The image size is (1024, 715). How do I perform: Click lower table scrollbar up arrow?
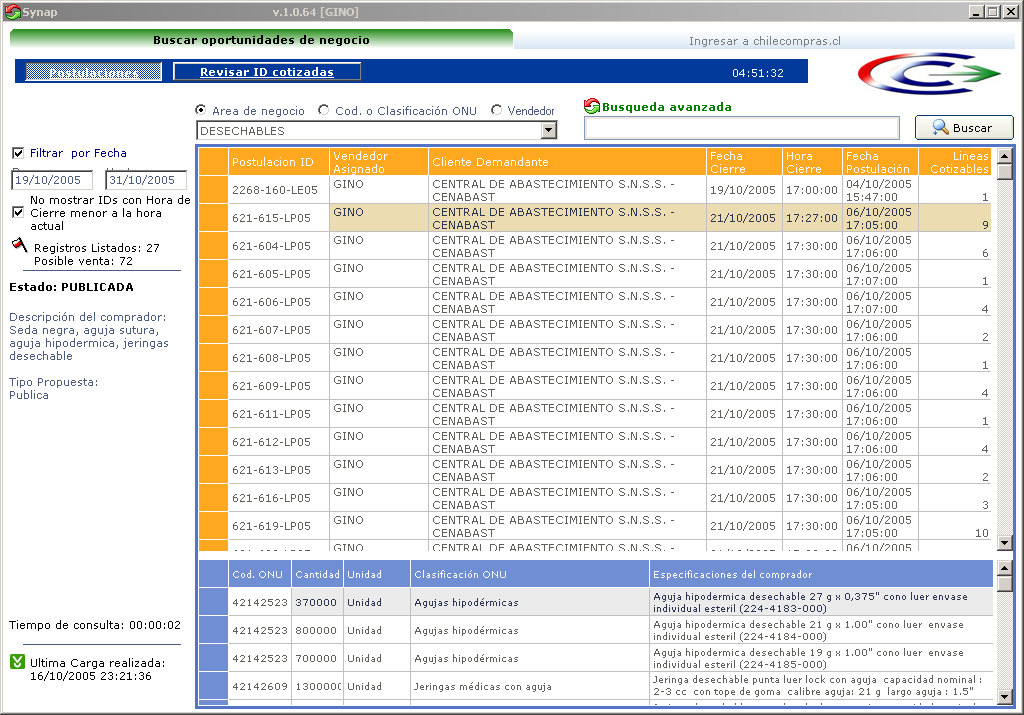tap(1005, 567)
